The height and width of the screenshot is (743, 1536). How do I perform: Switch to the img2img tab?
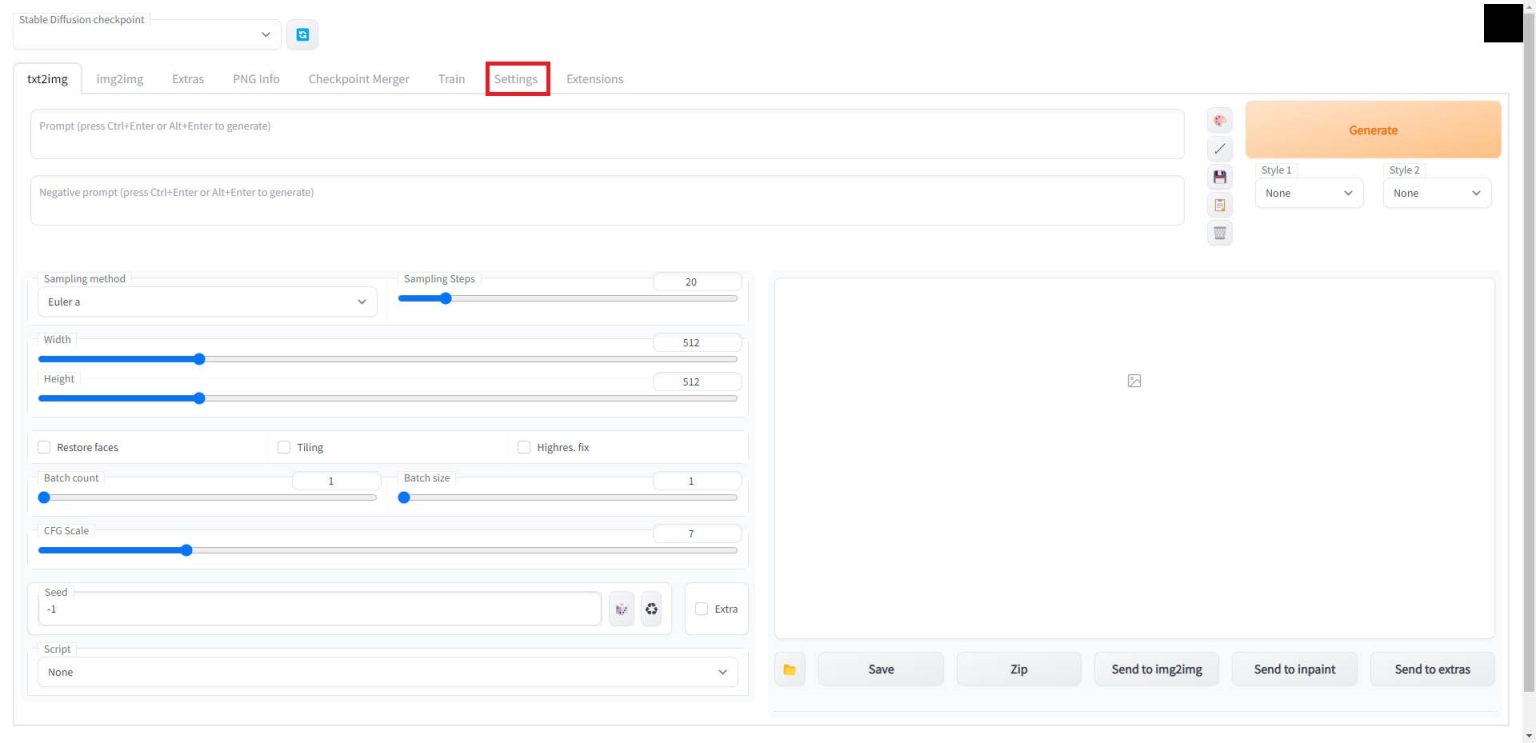point(119,78)
